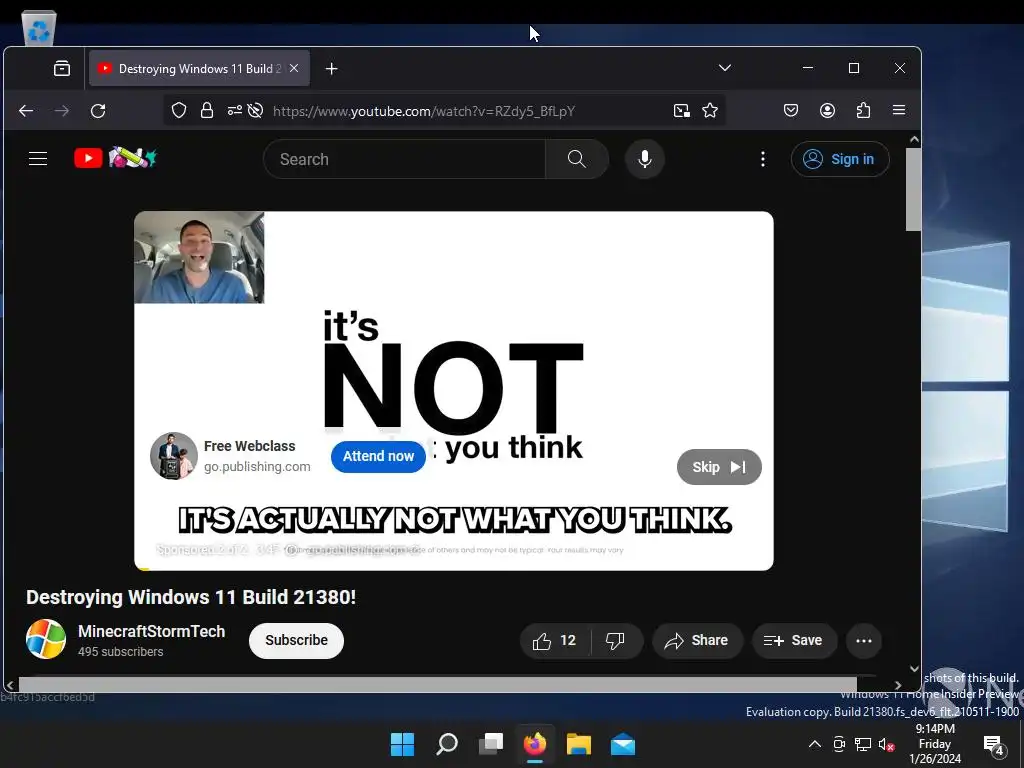Open the extensions puzzle icon
The width and height of the screenshot is (1024, 768).
pyautogui.click(x=863, y=110)
